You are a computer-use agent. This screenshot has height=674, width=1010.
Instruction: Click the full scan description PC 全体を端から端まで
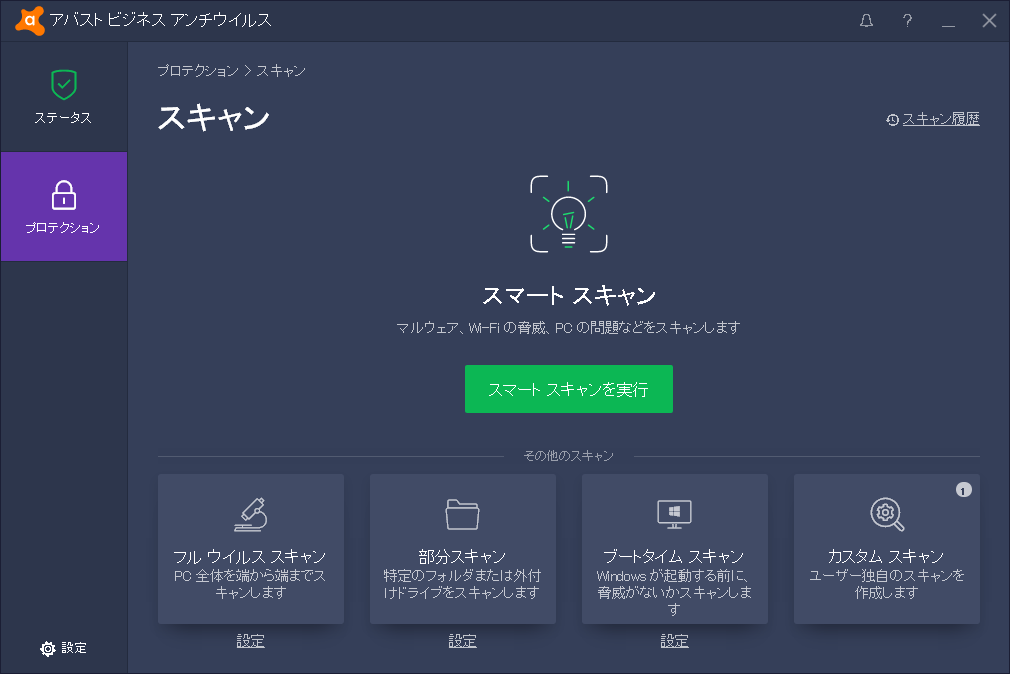(x=251, y=584)
